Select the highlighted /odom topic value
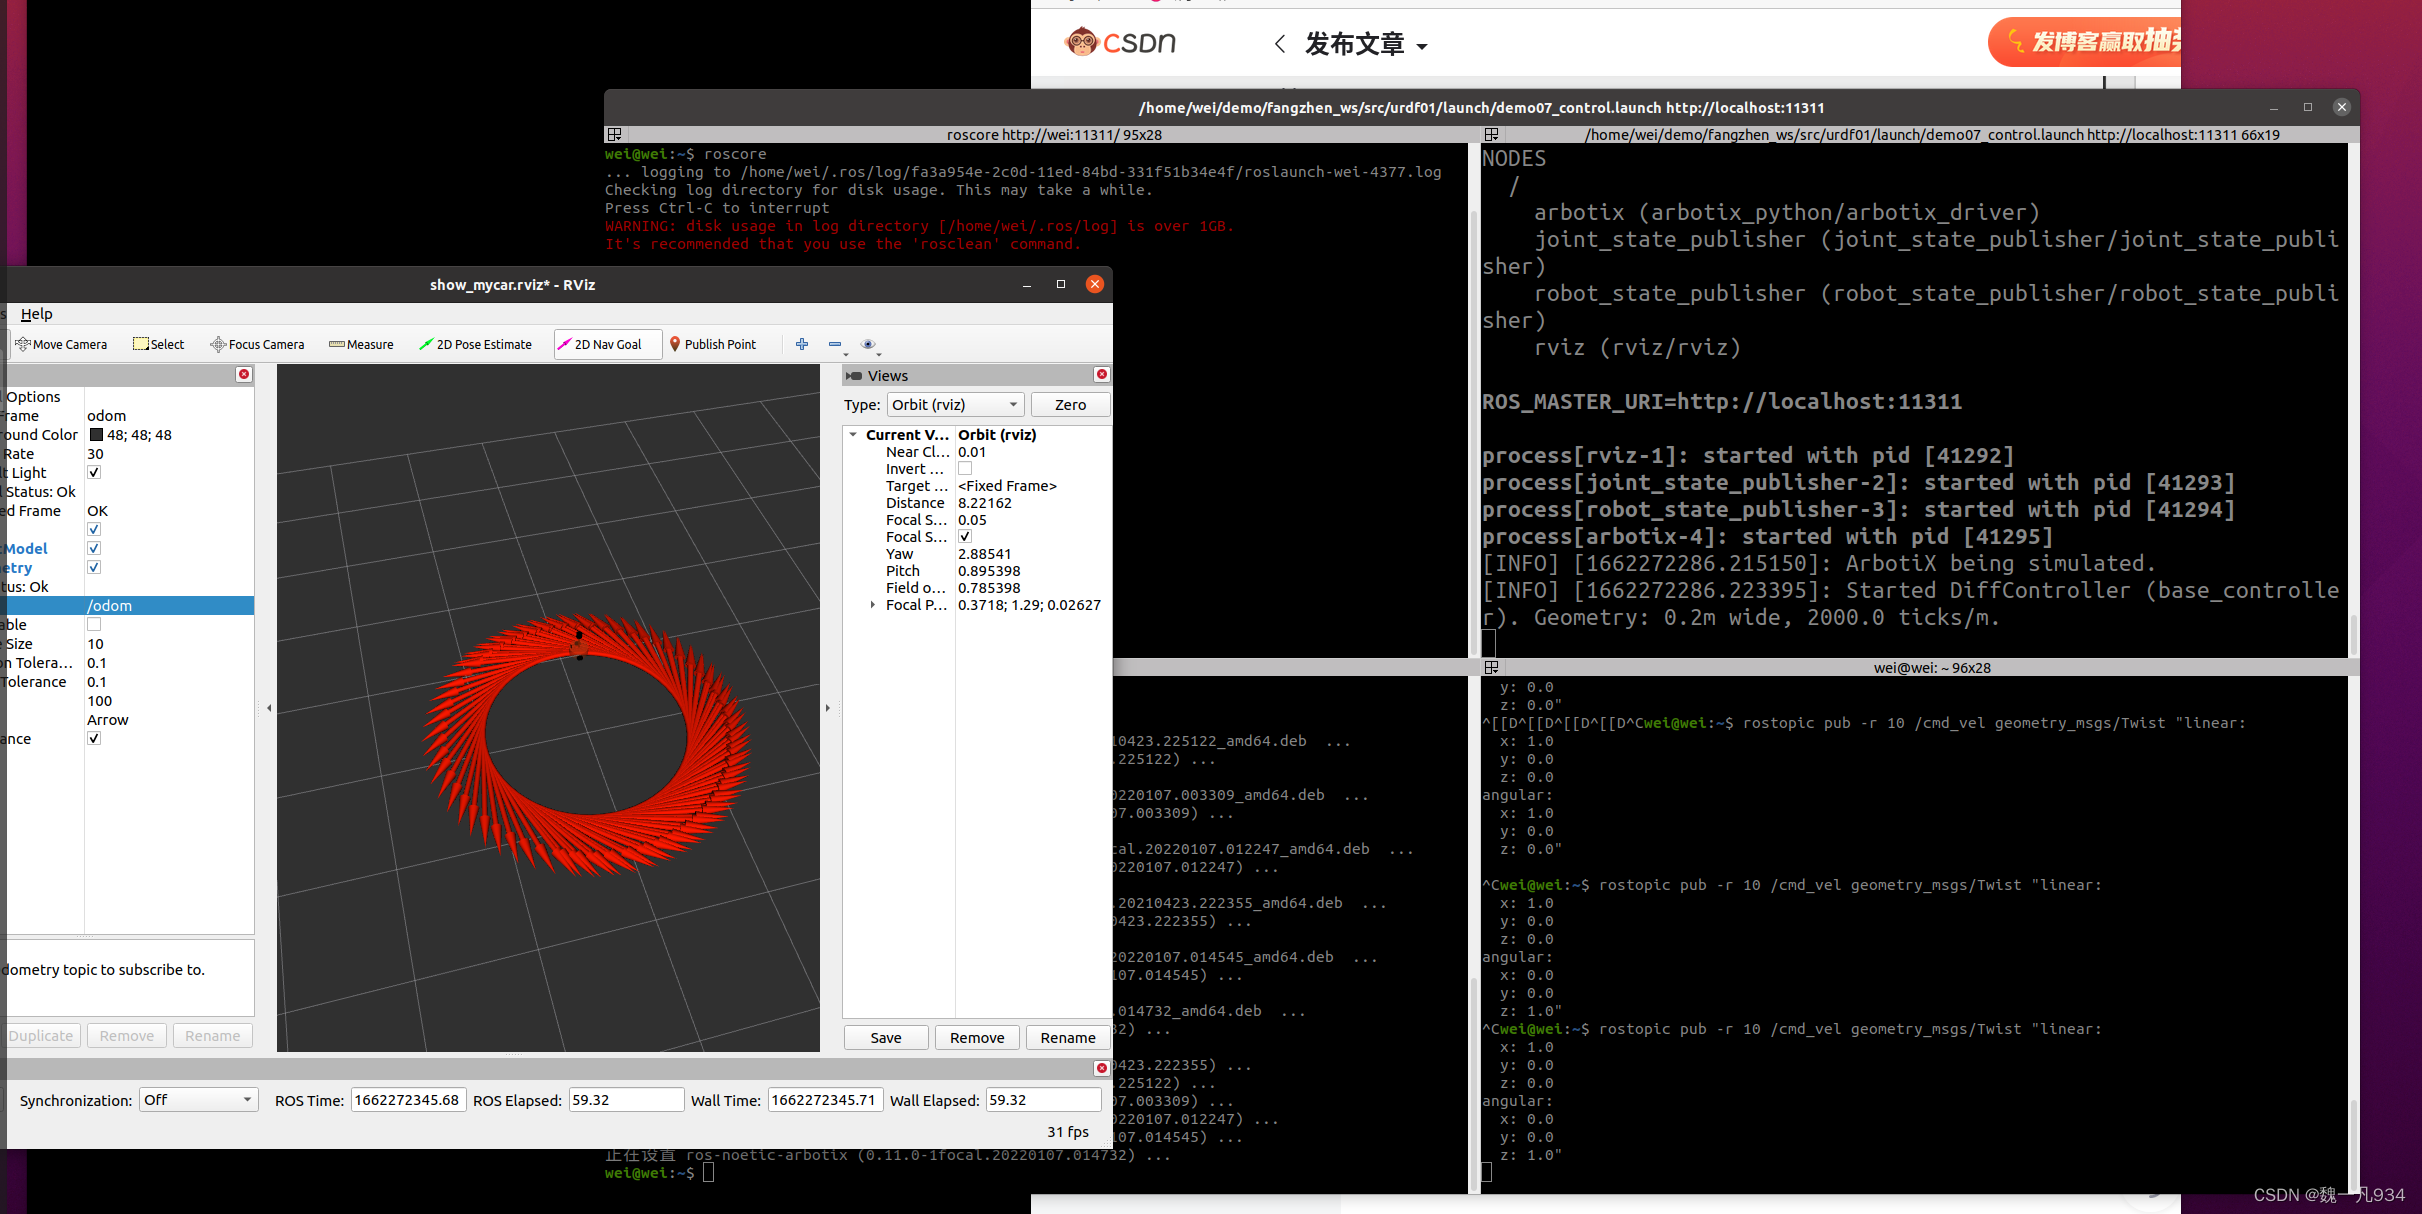Viewport: 2422px width, 1214px height. (x=169, y=605)
